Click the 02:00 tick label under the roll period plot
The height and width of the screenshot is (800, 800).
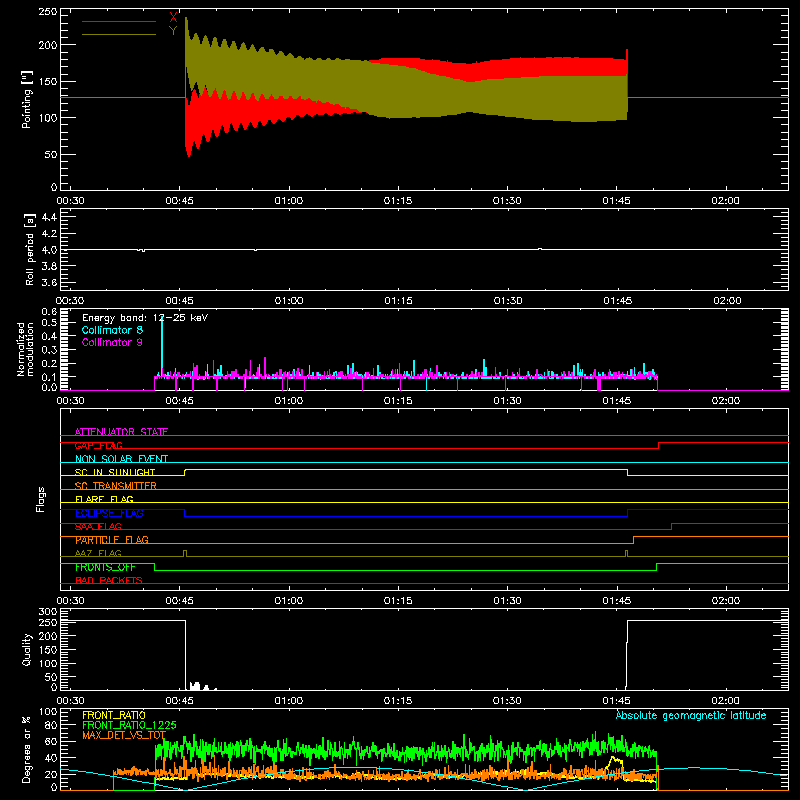coord(727,301)
